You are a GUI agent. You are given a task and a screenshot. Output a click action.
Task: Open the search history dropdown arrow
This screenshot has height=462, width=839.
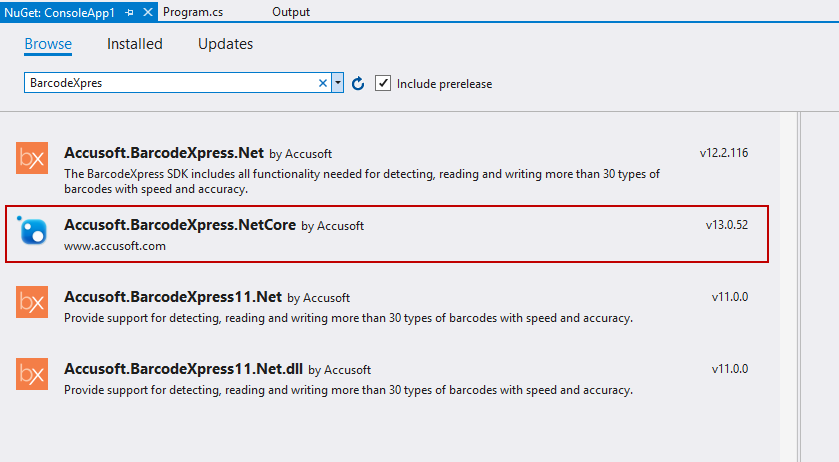[338, 83]
